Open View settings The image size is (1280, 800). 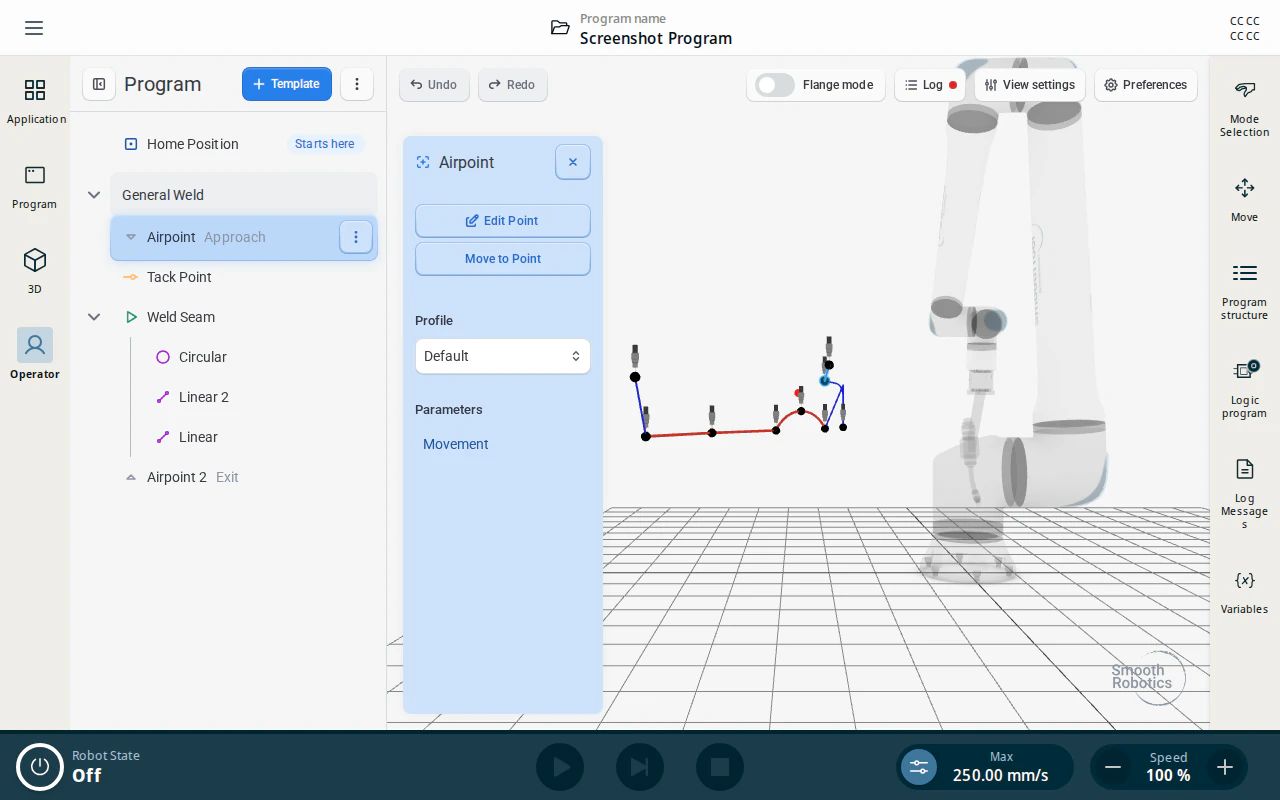coord(1030,85)
